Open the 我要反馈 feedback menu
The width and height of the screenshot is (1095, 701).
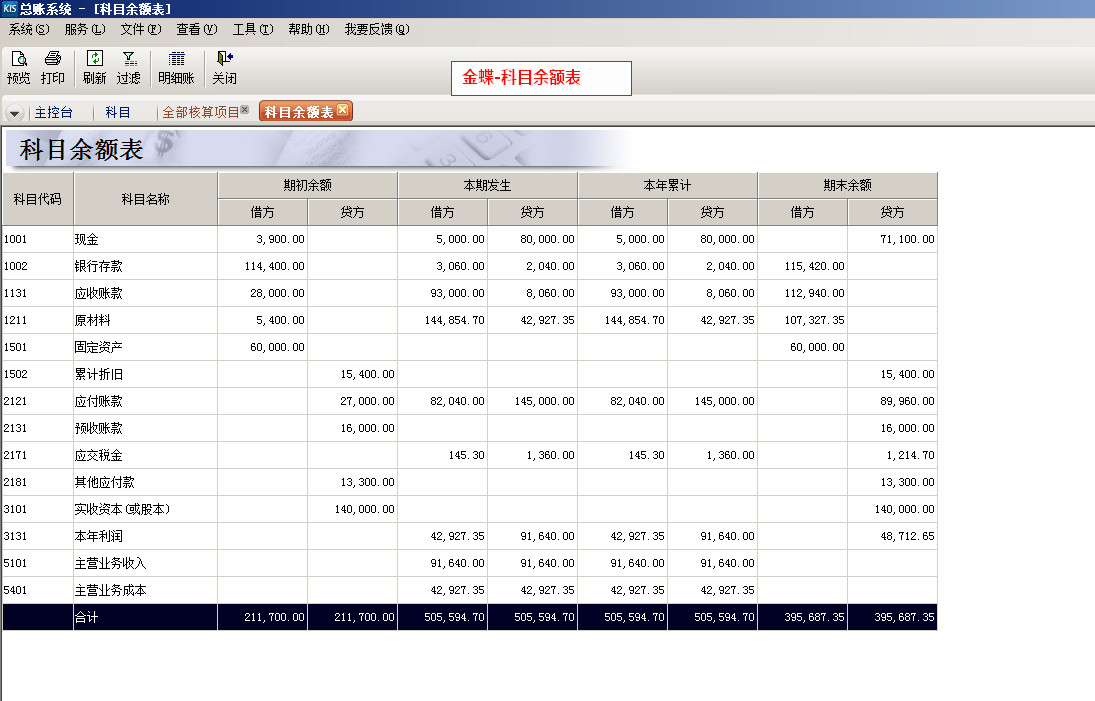(376, 29)
